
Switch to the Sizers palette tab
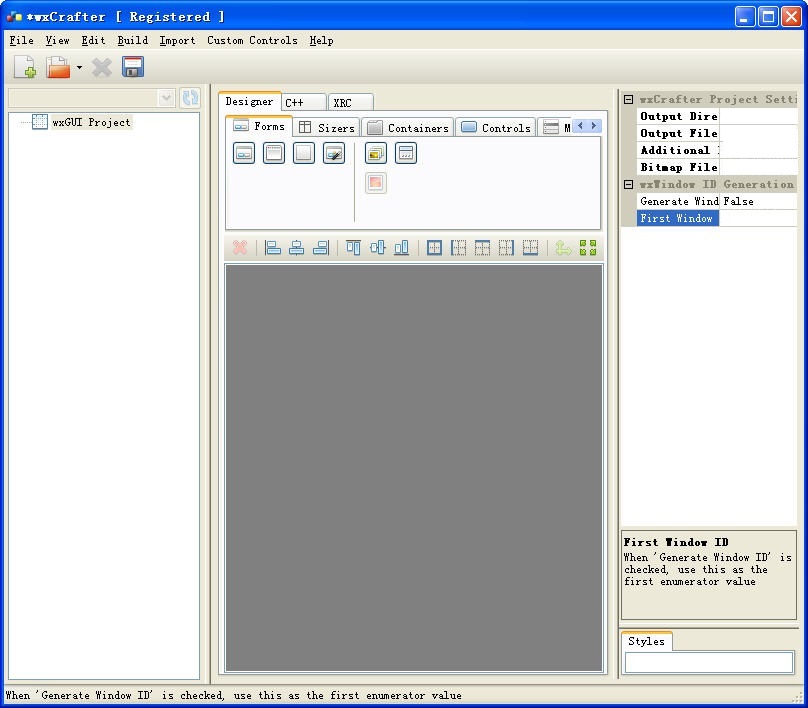(326, 128)
